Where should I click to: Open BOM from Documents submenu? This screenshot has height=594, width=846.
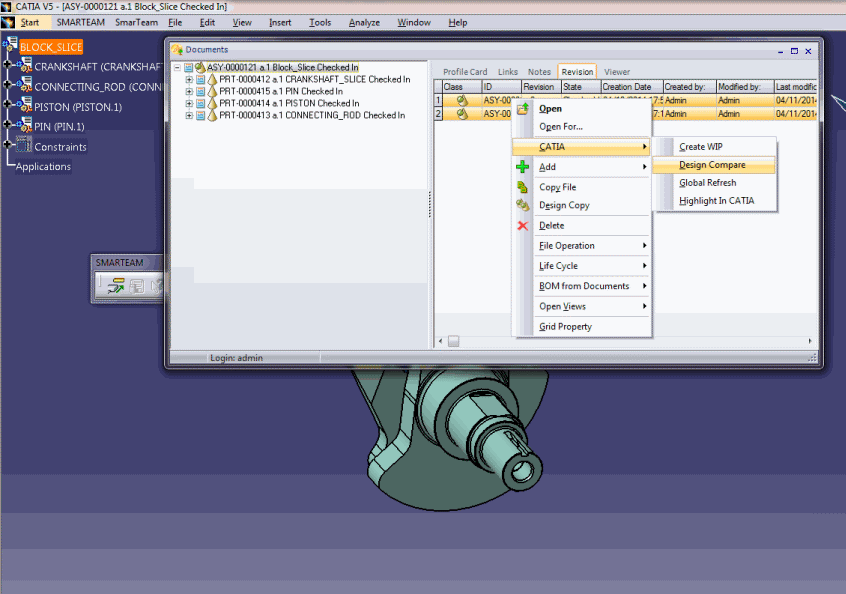582,286
